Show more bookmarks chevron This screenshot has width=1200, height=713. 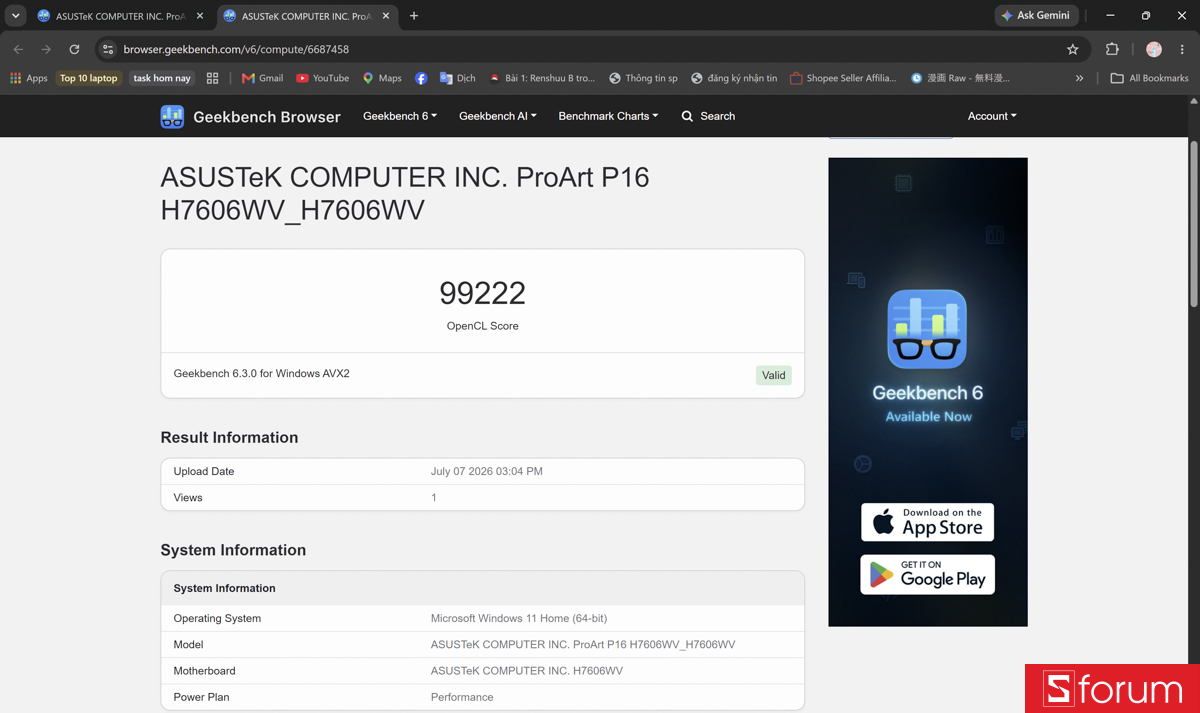pyautogui.click(x=1079, y=78)
